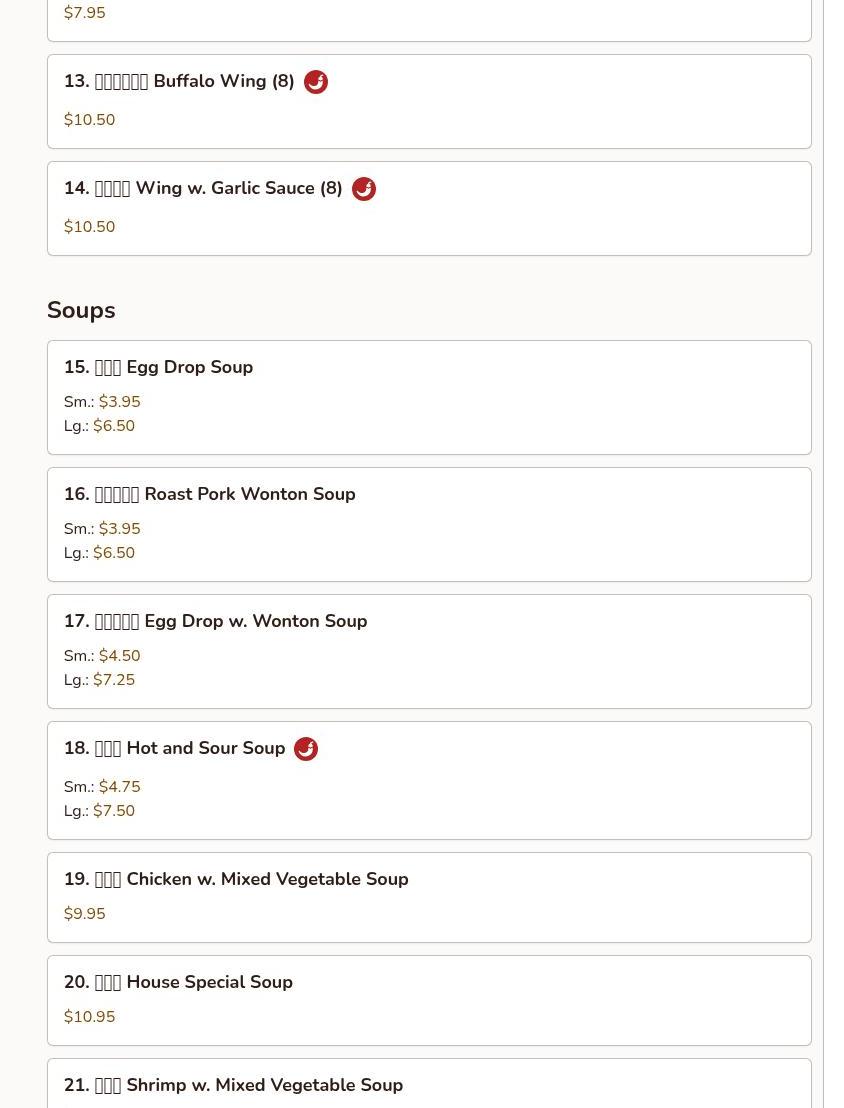The width and height of the screenshot is (844, 1108).
Task: Click spicy pepper icon on Hot and Sour Soup
Action: [306, 749]
